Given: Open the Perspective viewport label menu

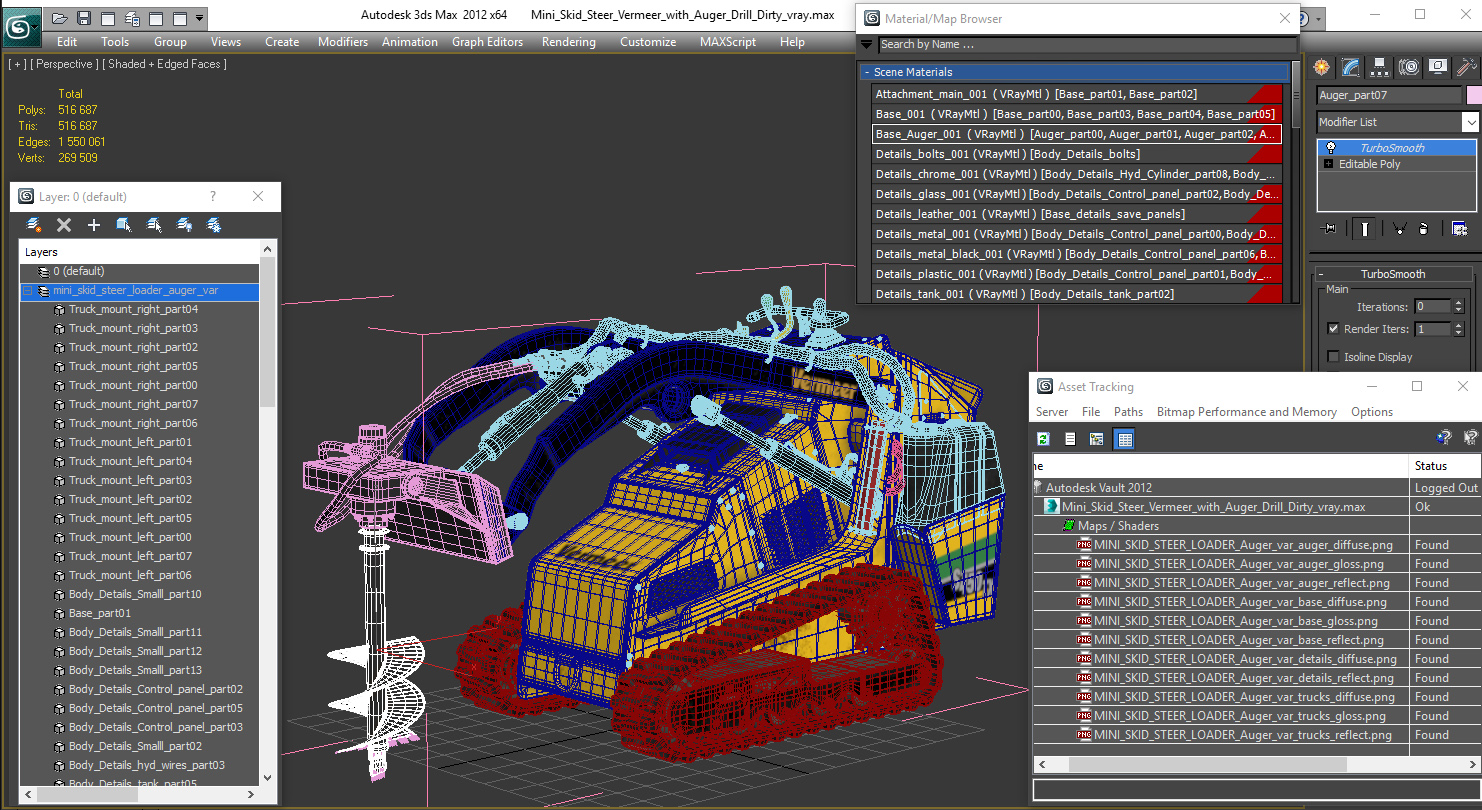Looking at the screenshot, I should click(65, 64).
